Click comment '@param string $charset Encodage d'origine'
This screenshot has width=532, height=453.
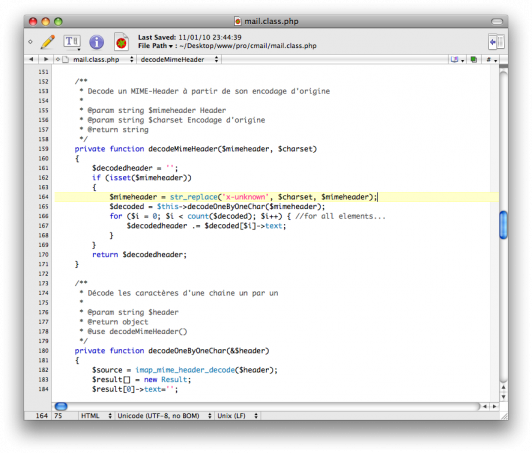(x=172, y=120)
